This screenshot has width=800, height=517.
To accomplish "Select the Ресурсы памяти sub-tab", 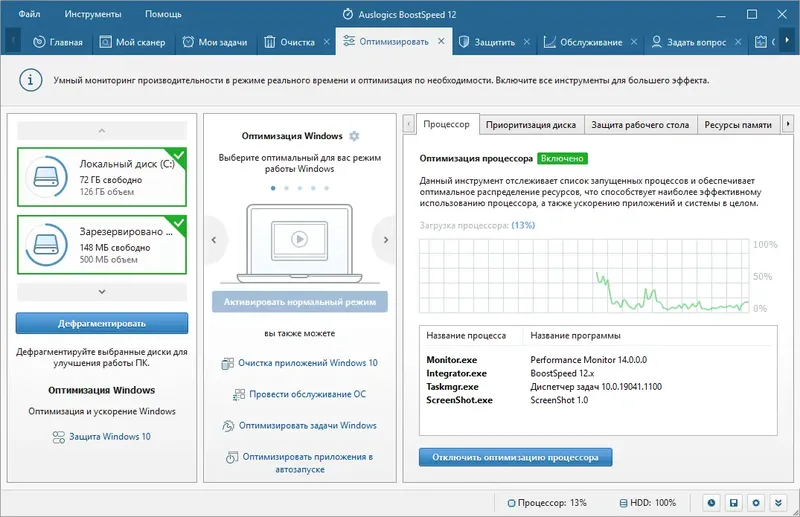I will [x=738, y=125].
